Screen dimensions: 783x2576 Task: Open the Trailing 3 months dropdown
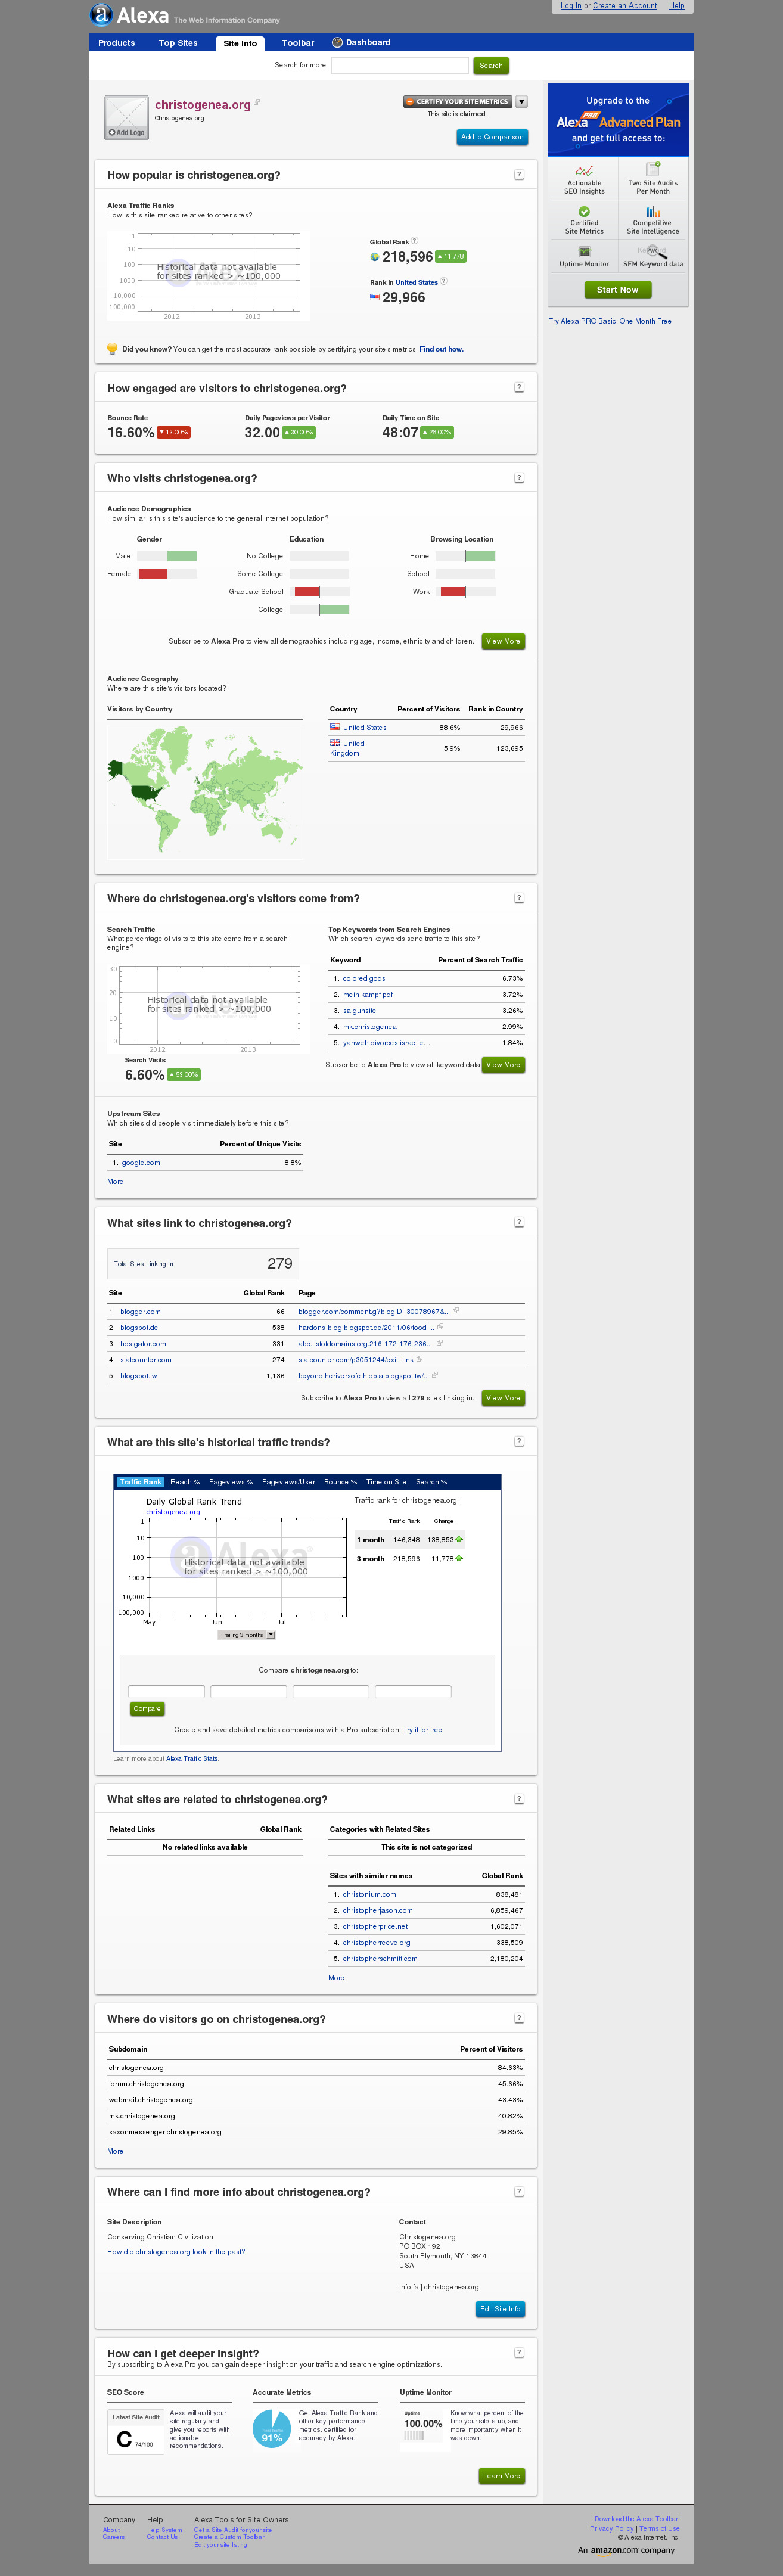[246, 1635]
